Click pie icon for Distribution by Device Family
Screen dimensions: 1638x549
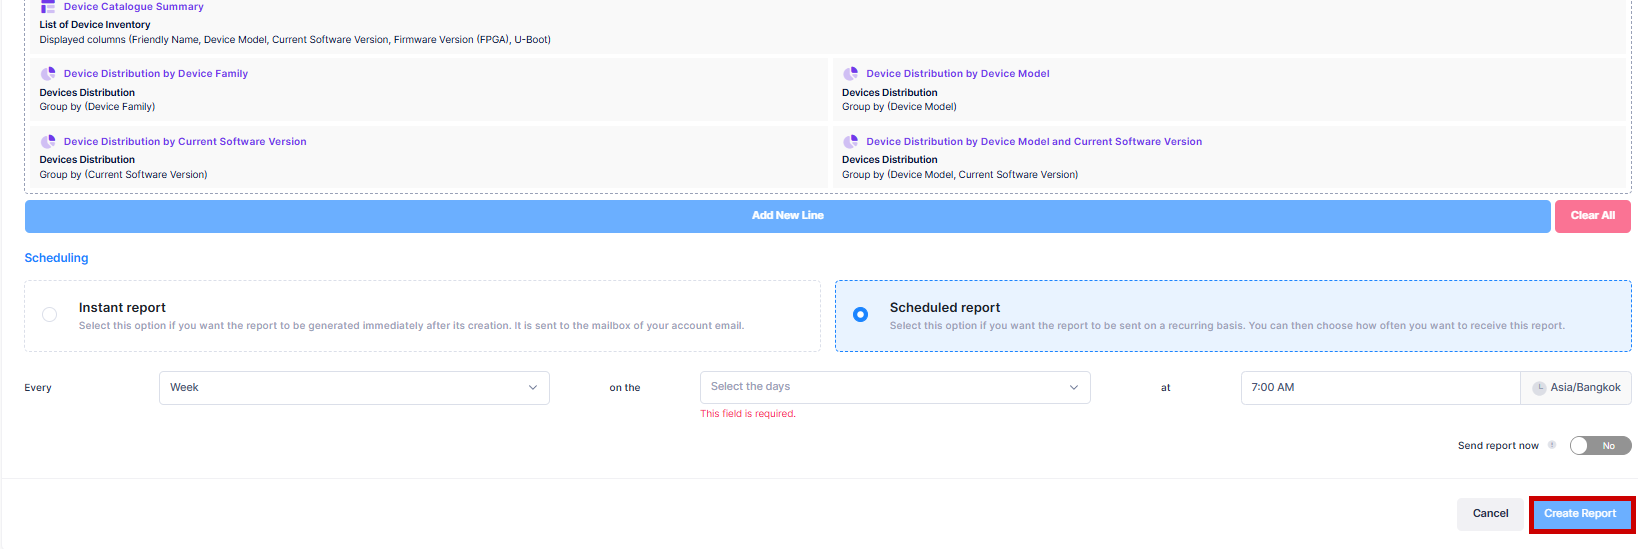click(48, 74)
